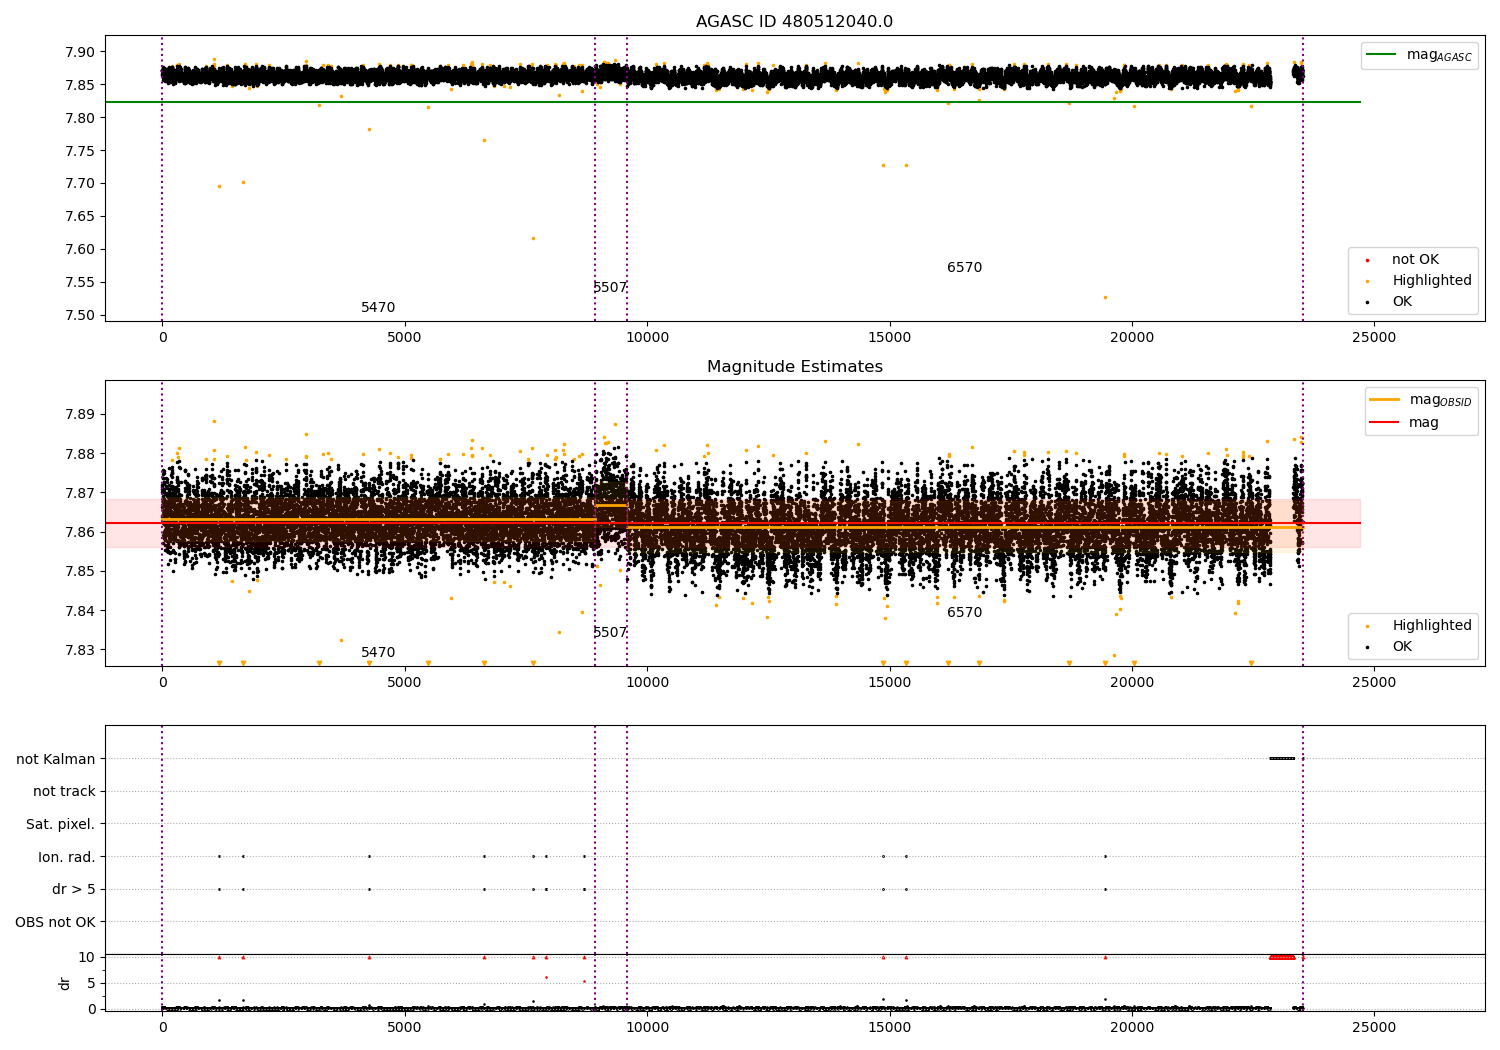Click the "6570" obsid label in top panel
The image size is (1500, 1050).
[x=965, y=268]
